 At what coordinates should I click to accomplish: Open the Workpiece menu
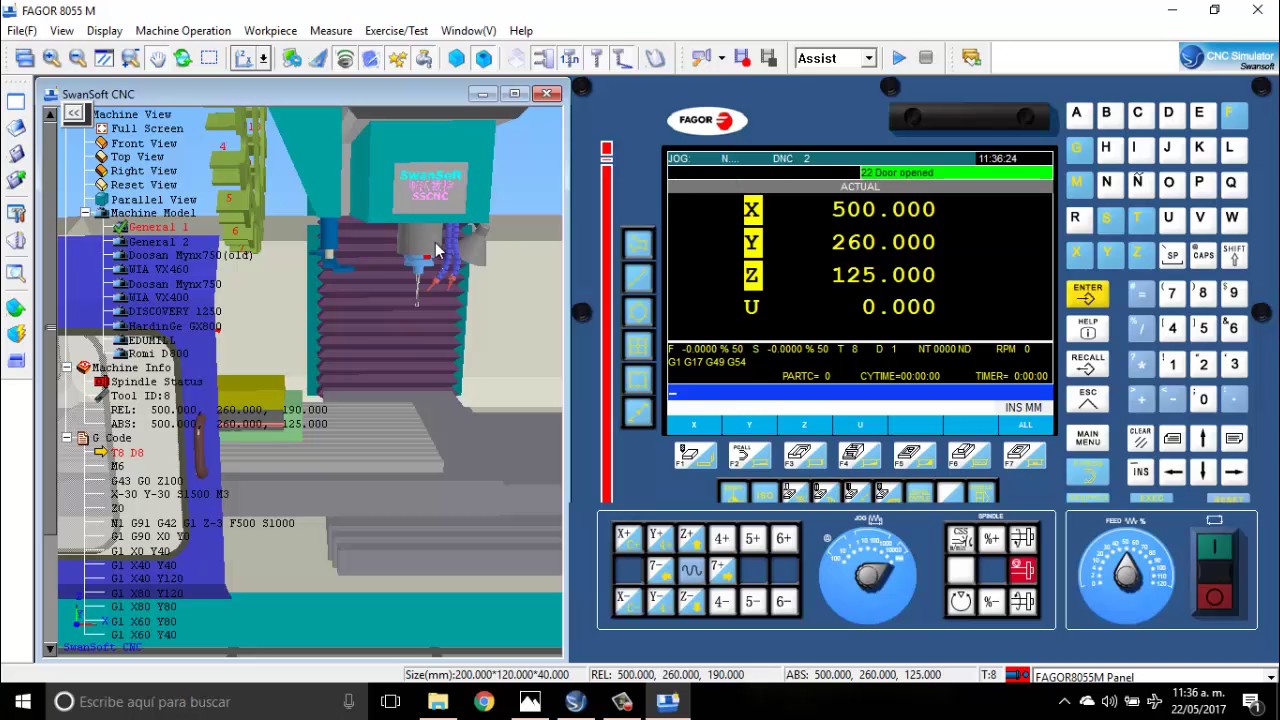(x=270, y=31)
